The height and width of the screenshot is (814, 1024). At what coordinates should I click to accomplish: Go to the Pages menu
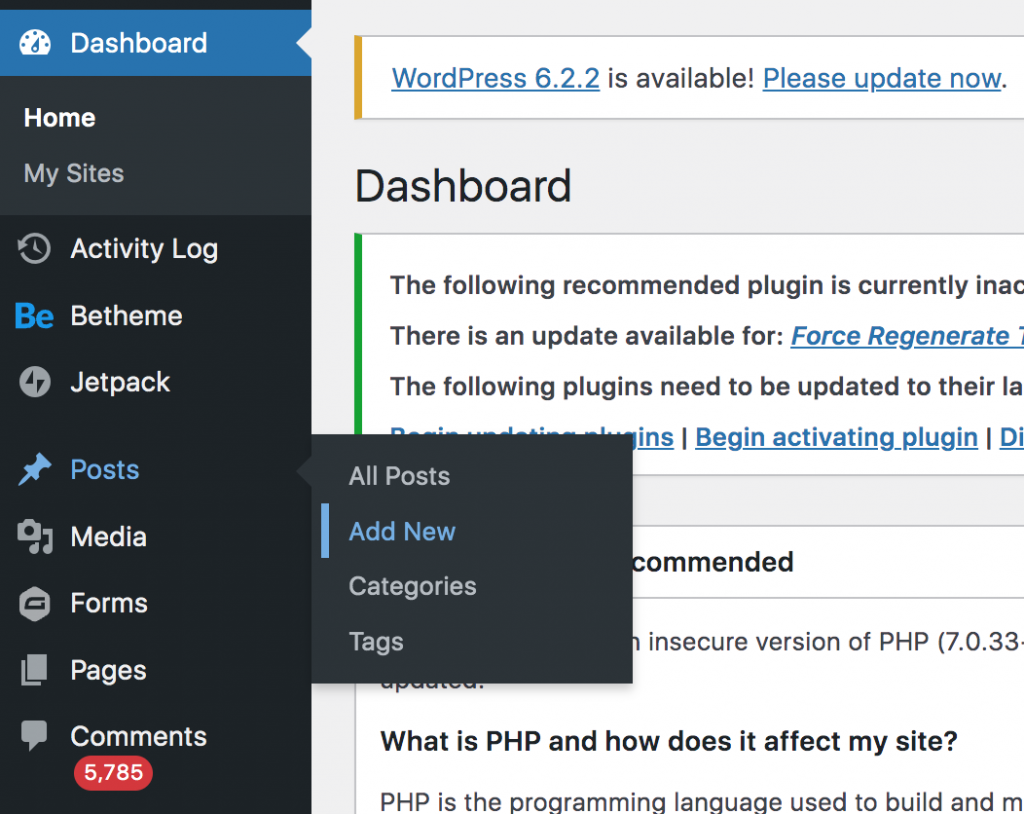[155, 670]
